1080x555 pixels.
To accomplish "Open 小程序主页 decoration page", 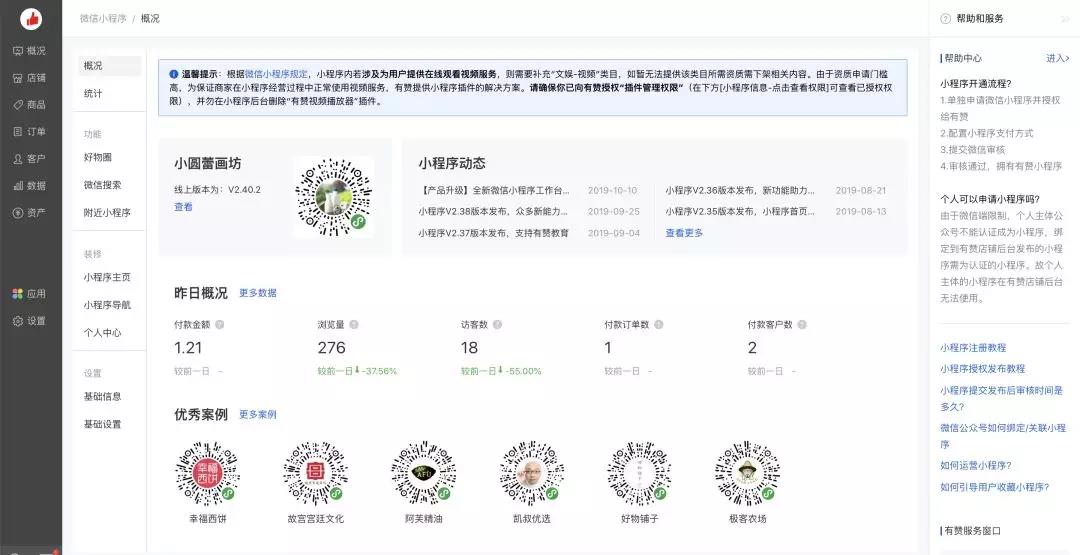I will pyautogui.click(x=107, y=278).
